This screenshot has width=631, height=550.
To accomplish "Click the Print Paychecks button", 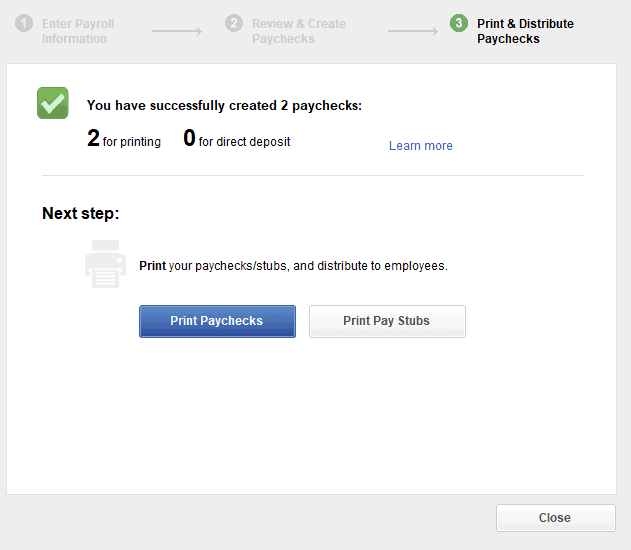I will [x=217, y=321].
